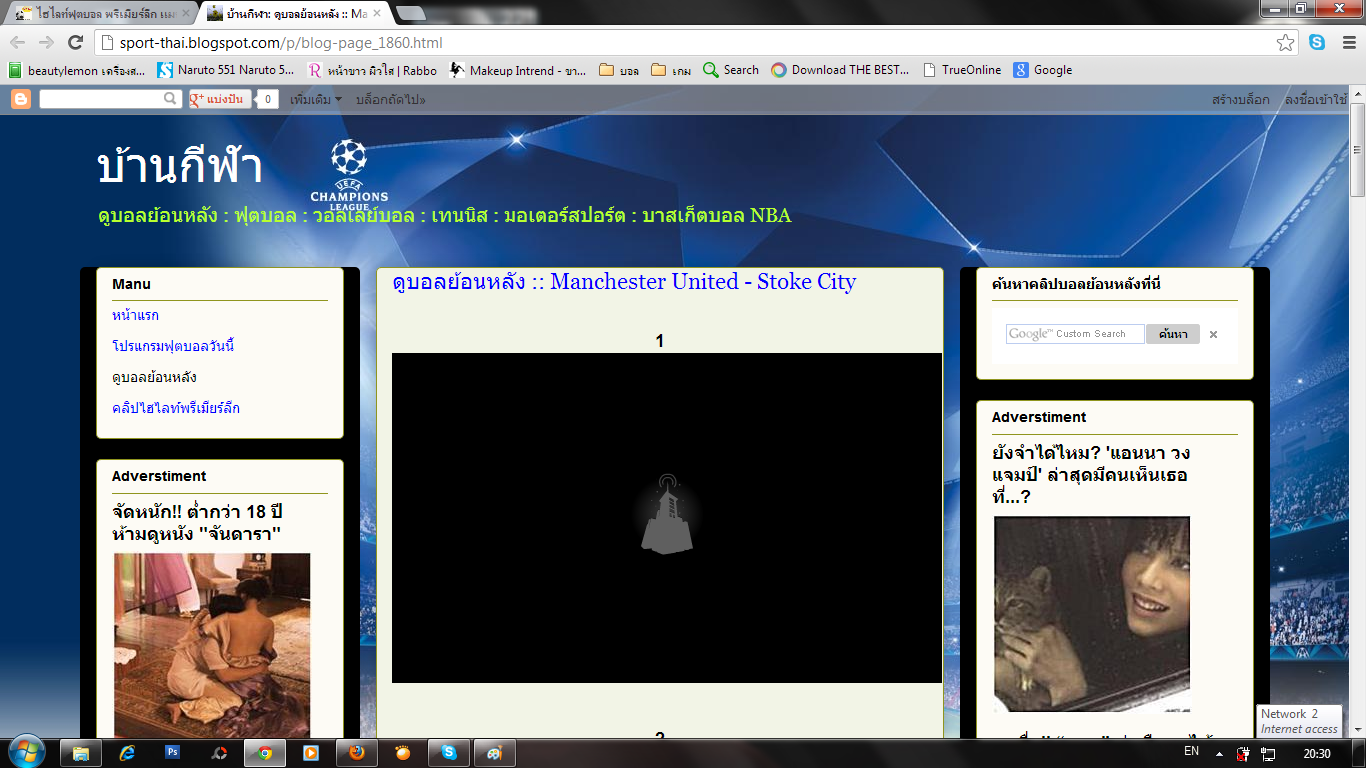
Task: Reload the current page
Action: click(x=75, y=42)
